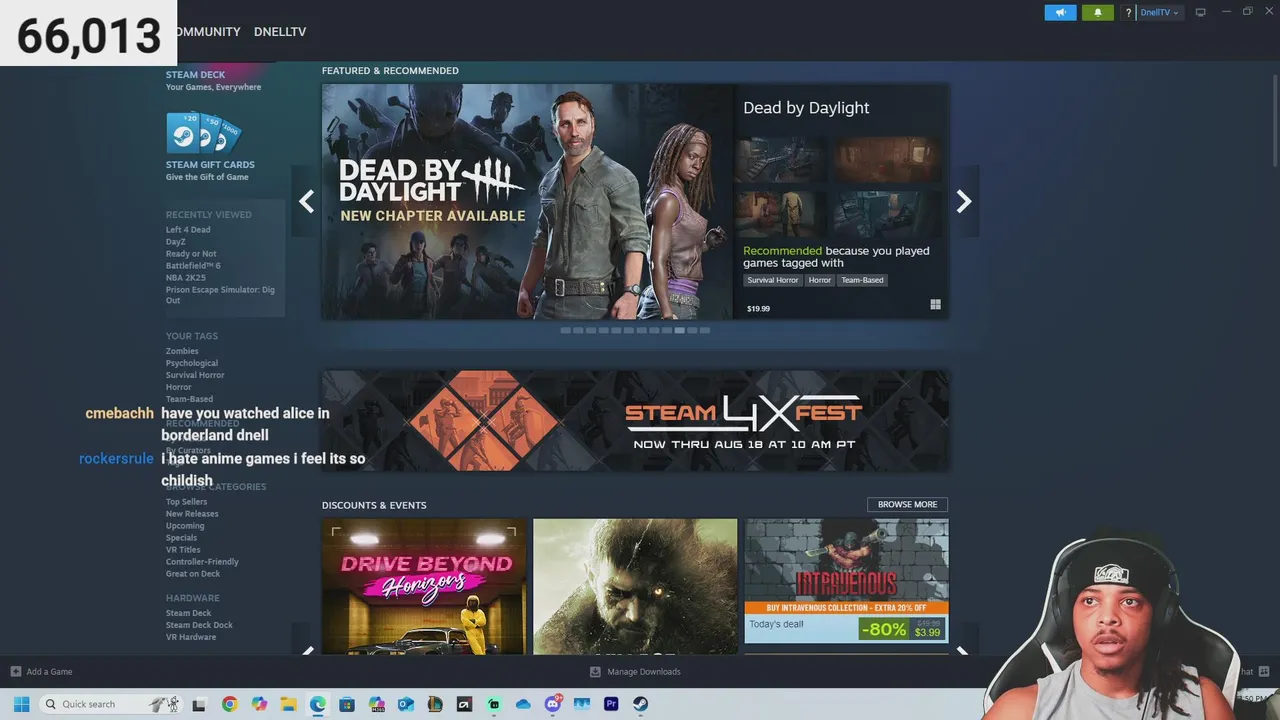The height and width of the screenshot is (720, 1280).
Task: Select Survival Horror tag in Dead by Daylight card
Action: pyautogui.click(x=773, y=280)
